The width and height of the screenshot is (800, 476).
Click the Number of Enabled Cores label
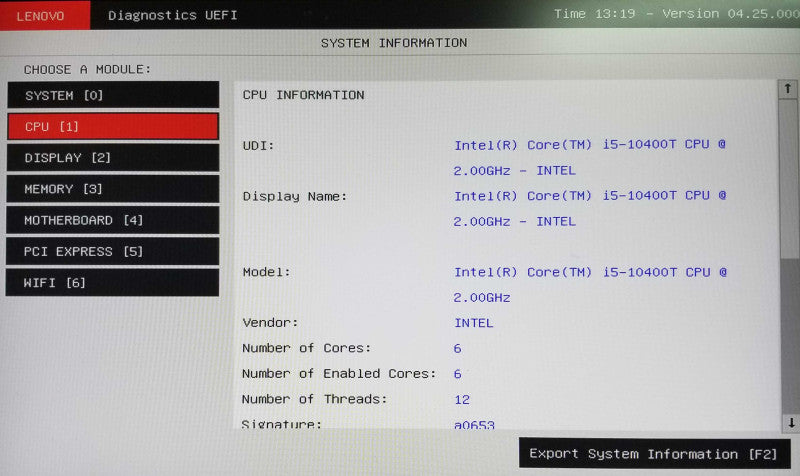(339, 373)
